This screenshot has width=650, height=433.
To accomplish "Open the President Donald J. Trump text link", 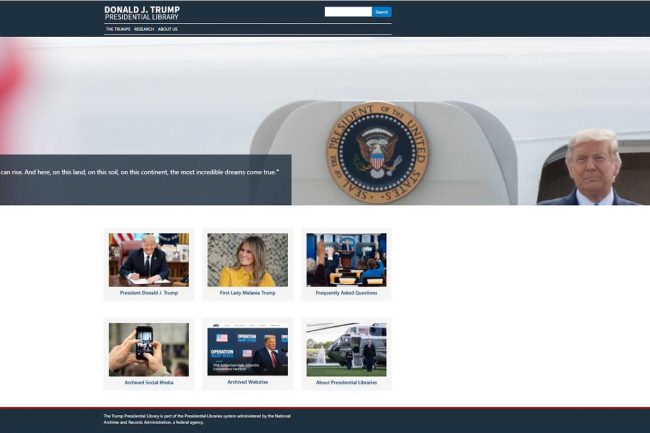I will pyautogui.click(x=148, y=293).
